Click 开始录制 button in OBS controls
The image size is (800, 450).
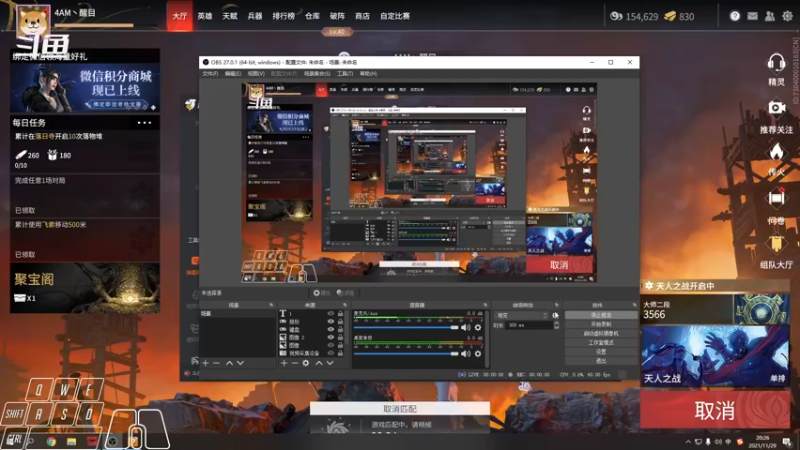pos(601,324)
